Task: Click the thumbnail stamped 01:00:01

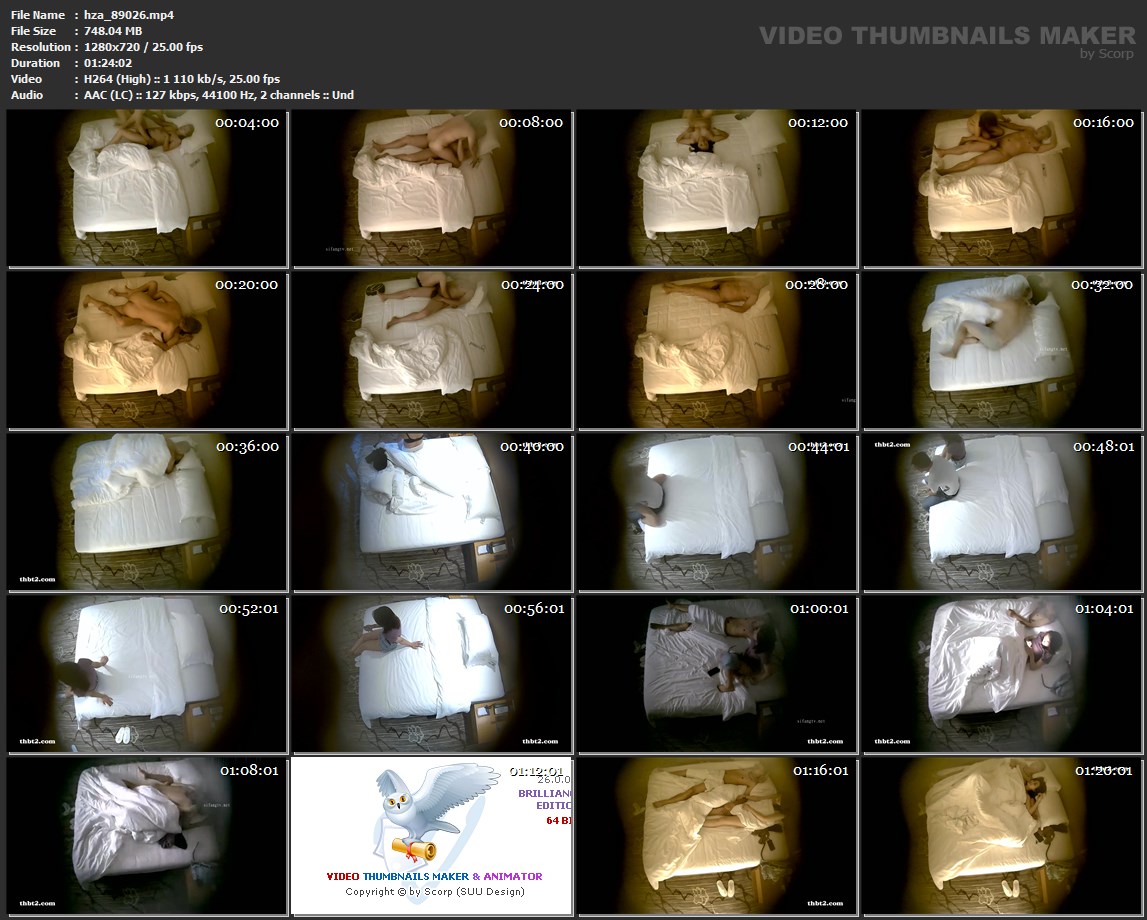Action: tap(717, 674)
